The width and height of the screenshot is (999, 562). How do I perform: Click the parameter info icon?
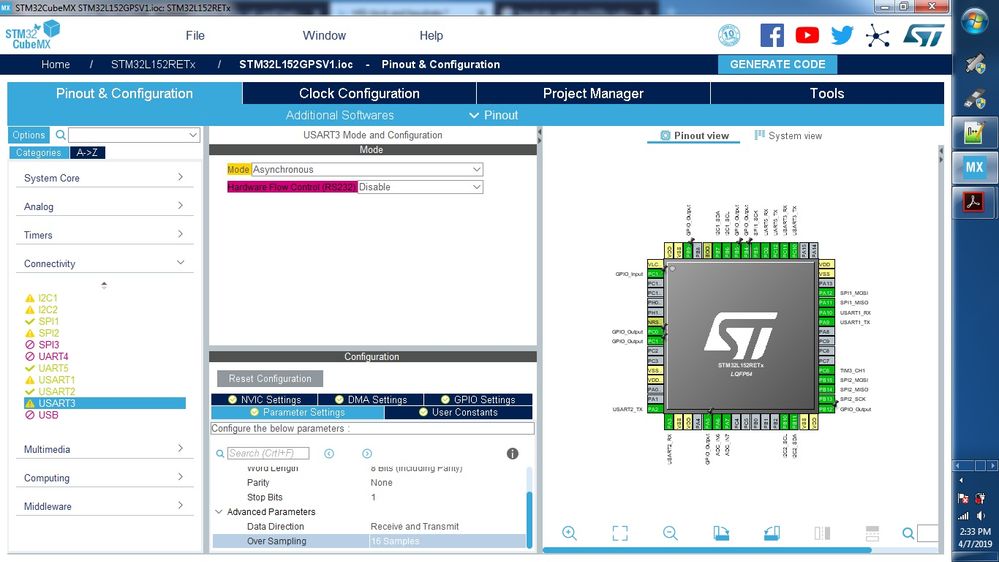click(x=512, y=454)
